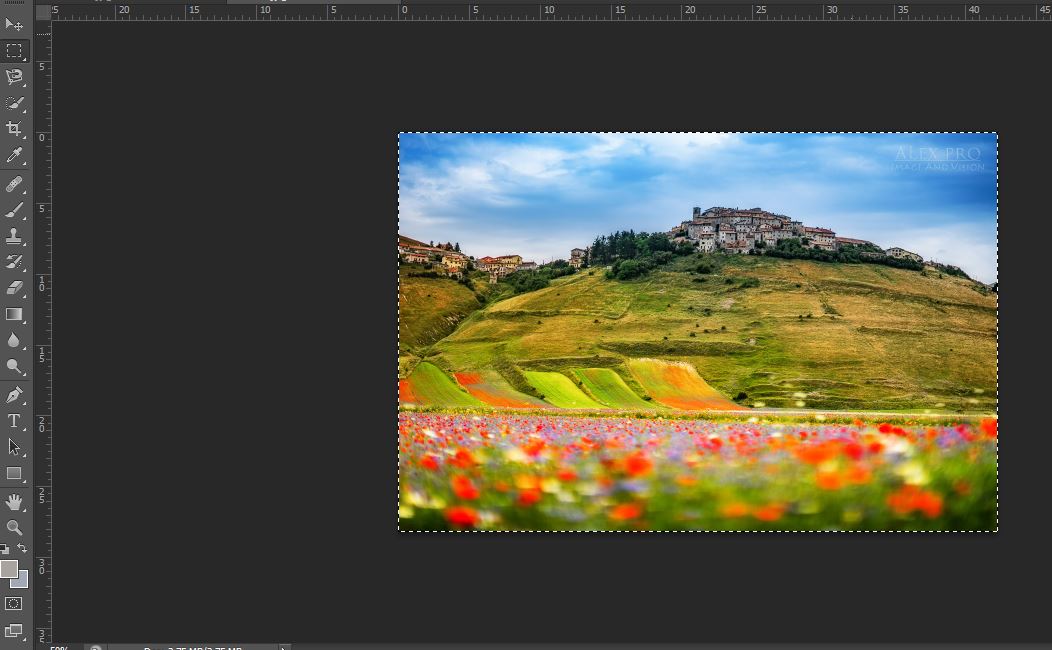The image size is (1052, 650).
Task: Select the Rectangular Marquee tool
Action: 14,50
